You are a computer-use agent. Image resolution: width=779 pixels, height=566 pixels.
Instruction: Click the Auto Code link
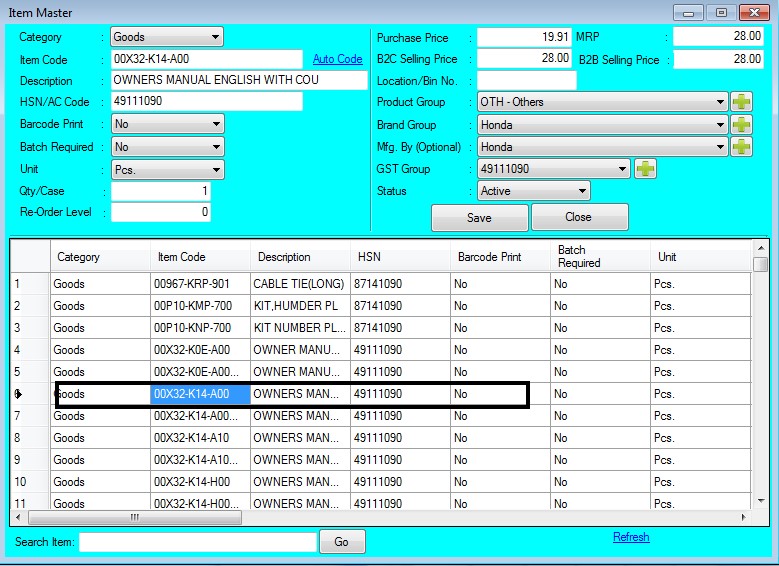point(337,59)
